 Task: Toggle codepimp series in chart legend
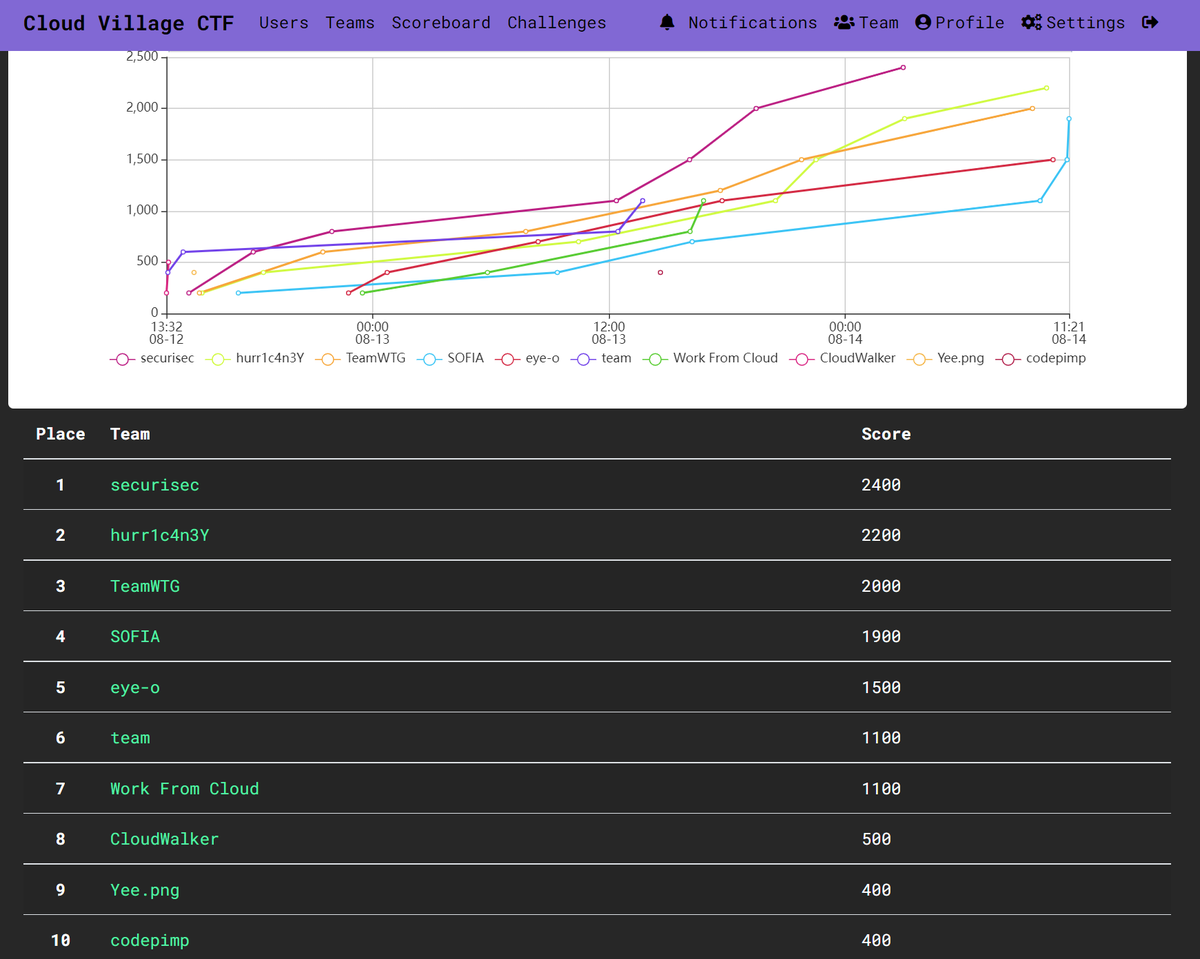tap(1041, 358)
